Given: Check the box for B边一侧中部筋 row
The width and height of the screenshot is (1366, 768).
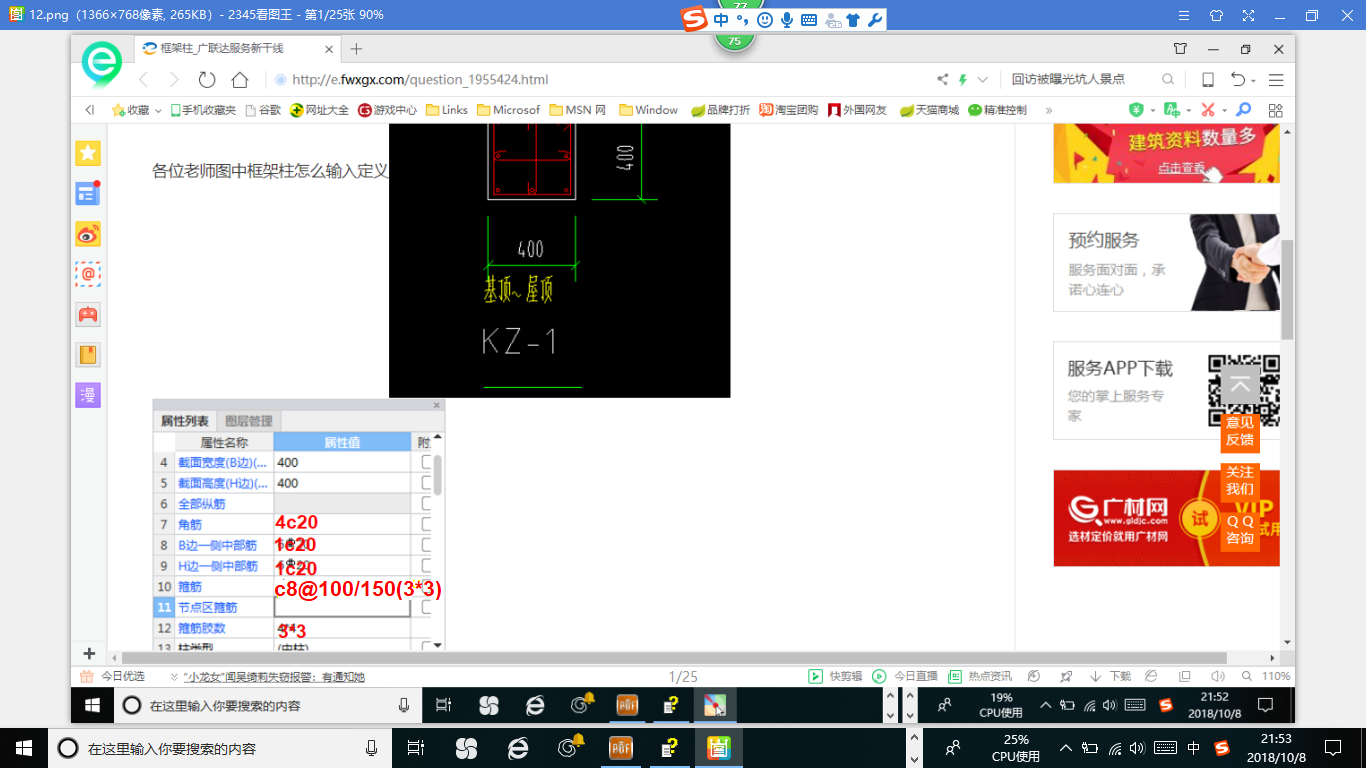Looking at the screenshot, I should point(427,545).
